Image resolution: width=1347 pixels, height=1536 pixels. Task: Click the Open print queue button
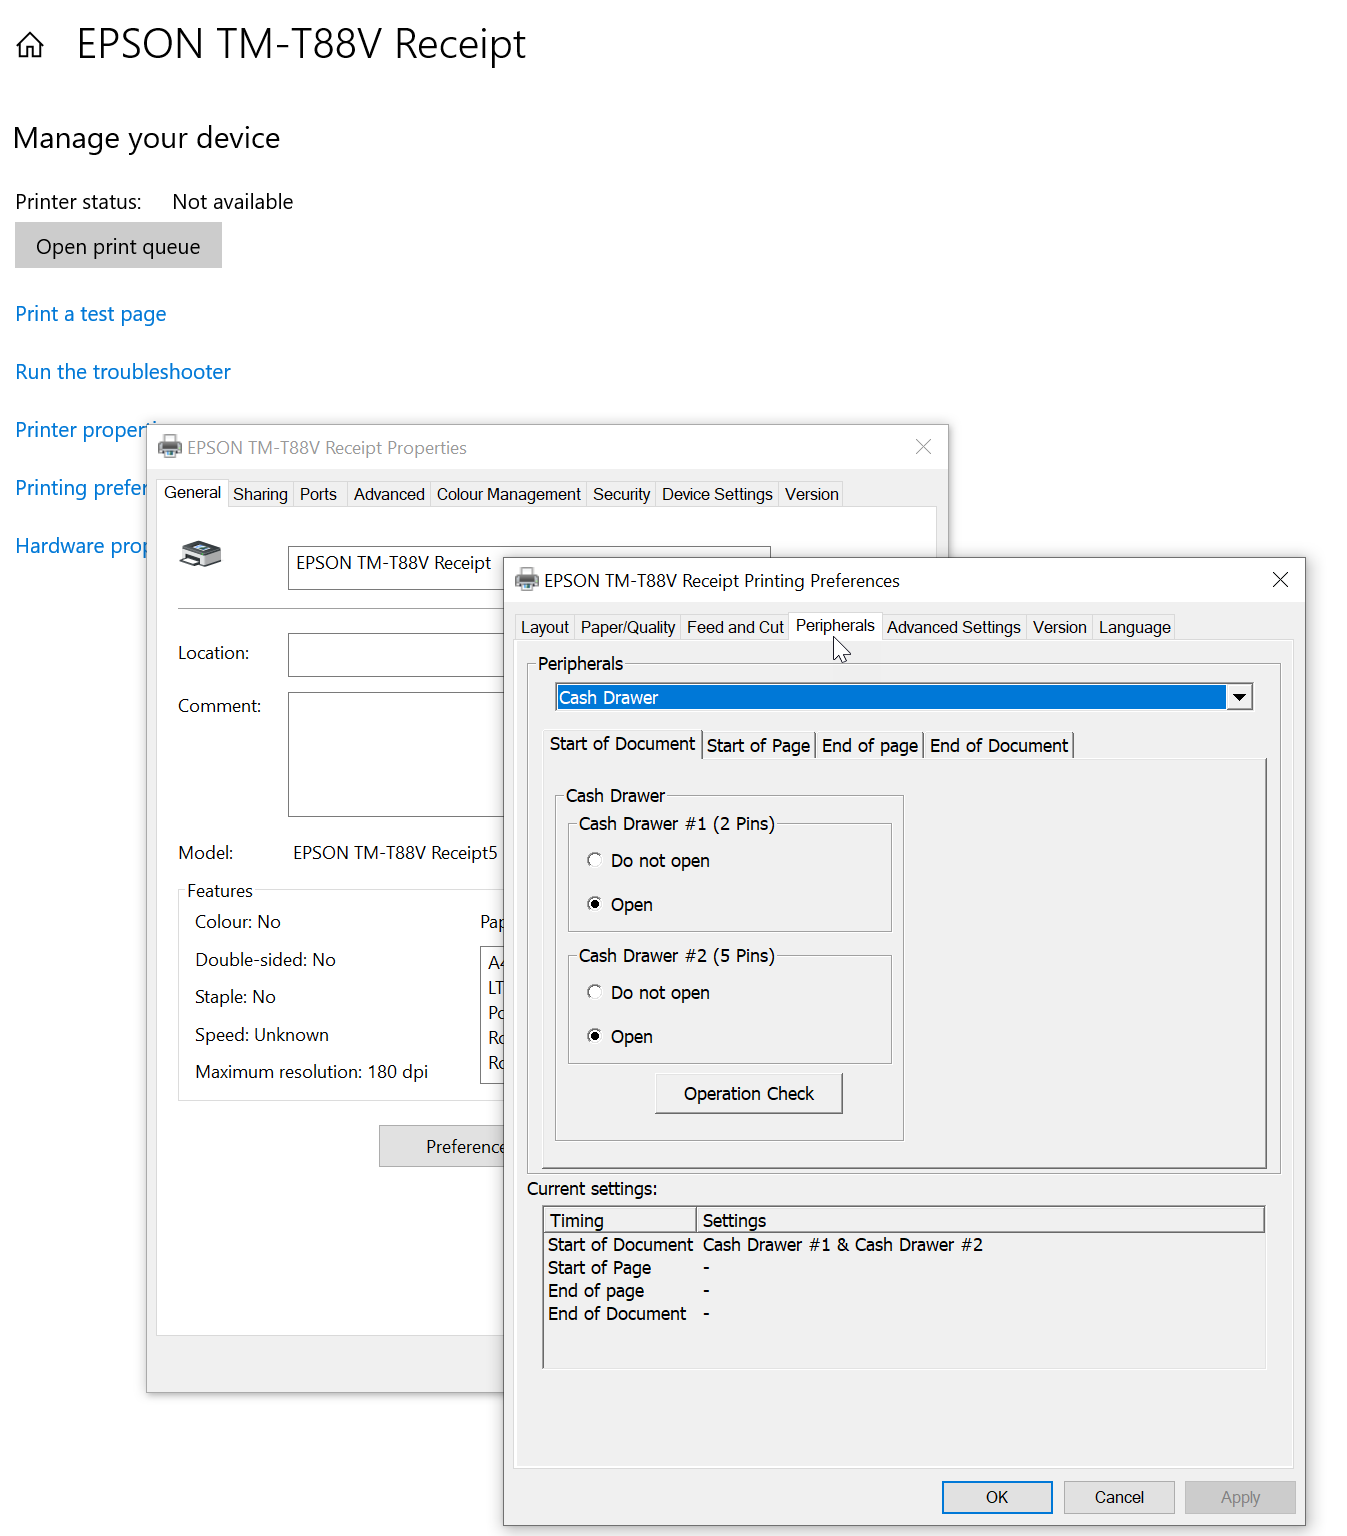click(x=118, y=246)
